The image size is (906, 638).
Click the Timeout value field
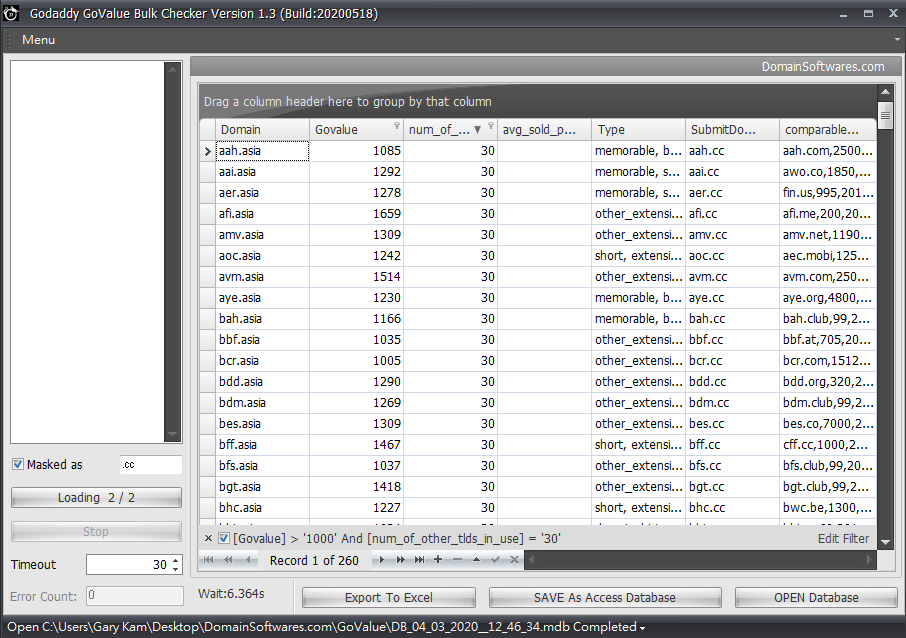click(x=128, y=565)
